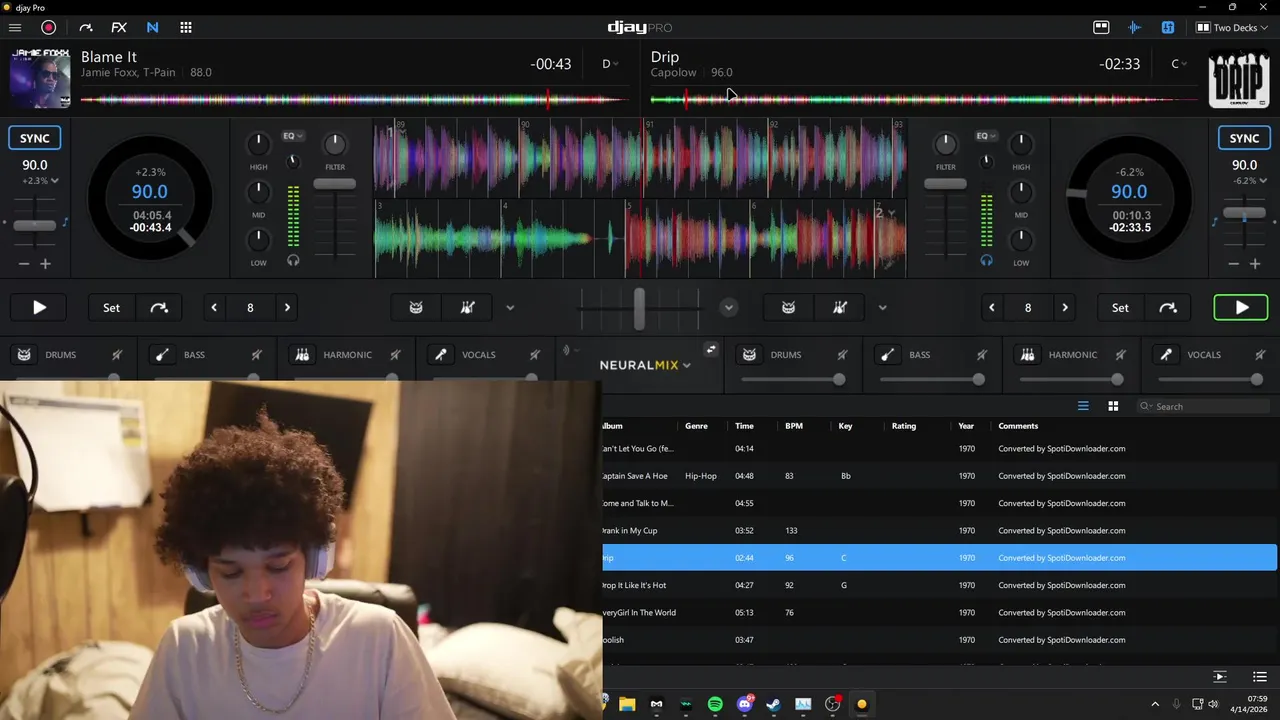Open the automix arrow icon in top toolbar
1280x720 pixels.
85,27
